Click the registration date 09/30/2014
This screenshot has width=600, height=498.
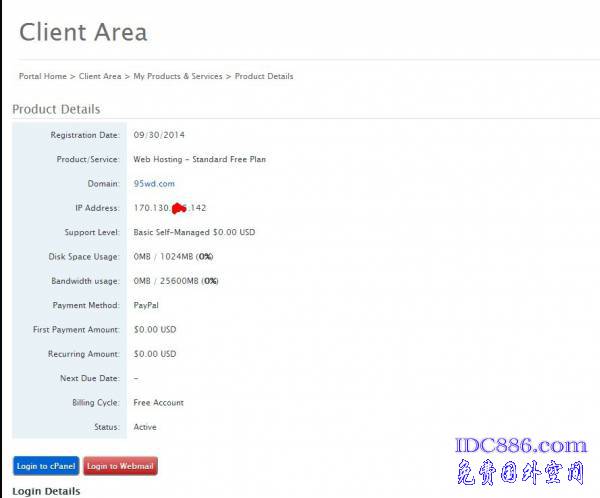[159, 134]
